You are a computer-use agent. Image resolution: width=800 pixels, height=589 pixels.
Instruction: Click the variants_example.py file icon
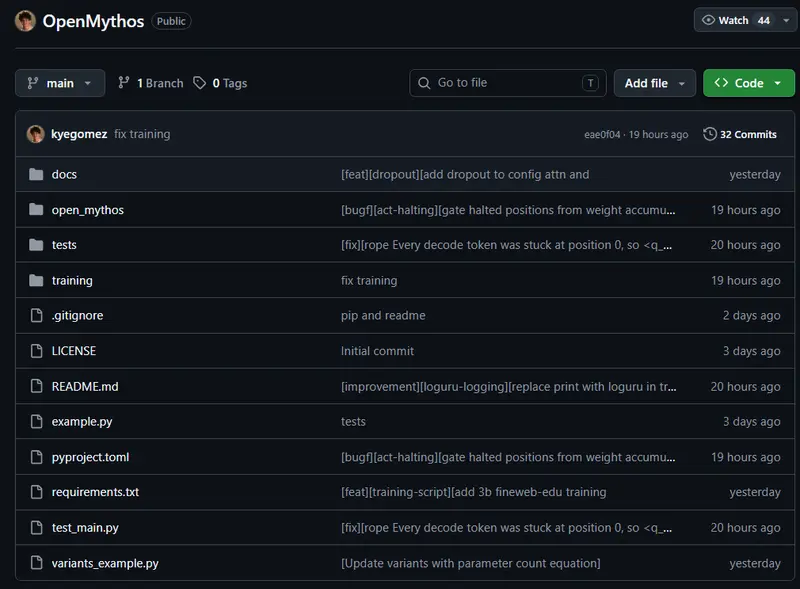click(36, 563)
